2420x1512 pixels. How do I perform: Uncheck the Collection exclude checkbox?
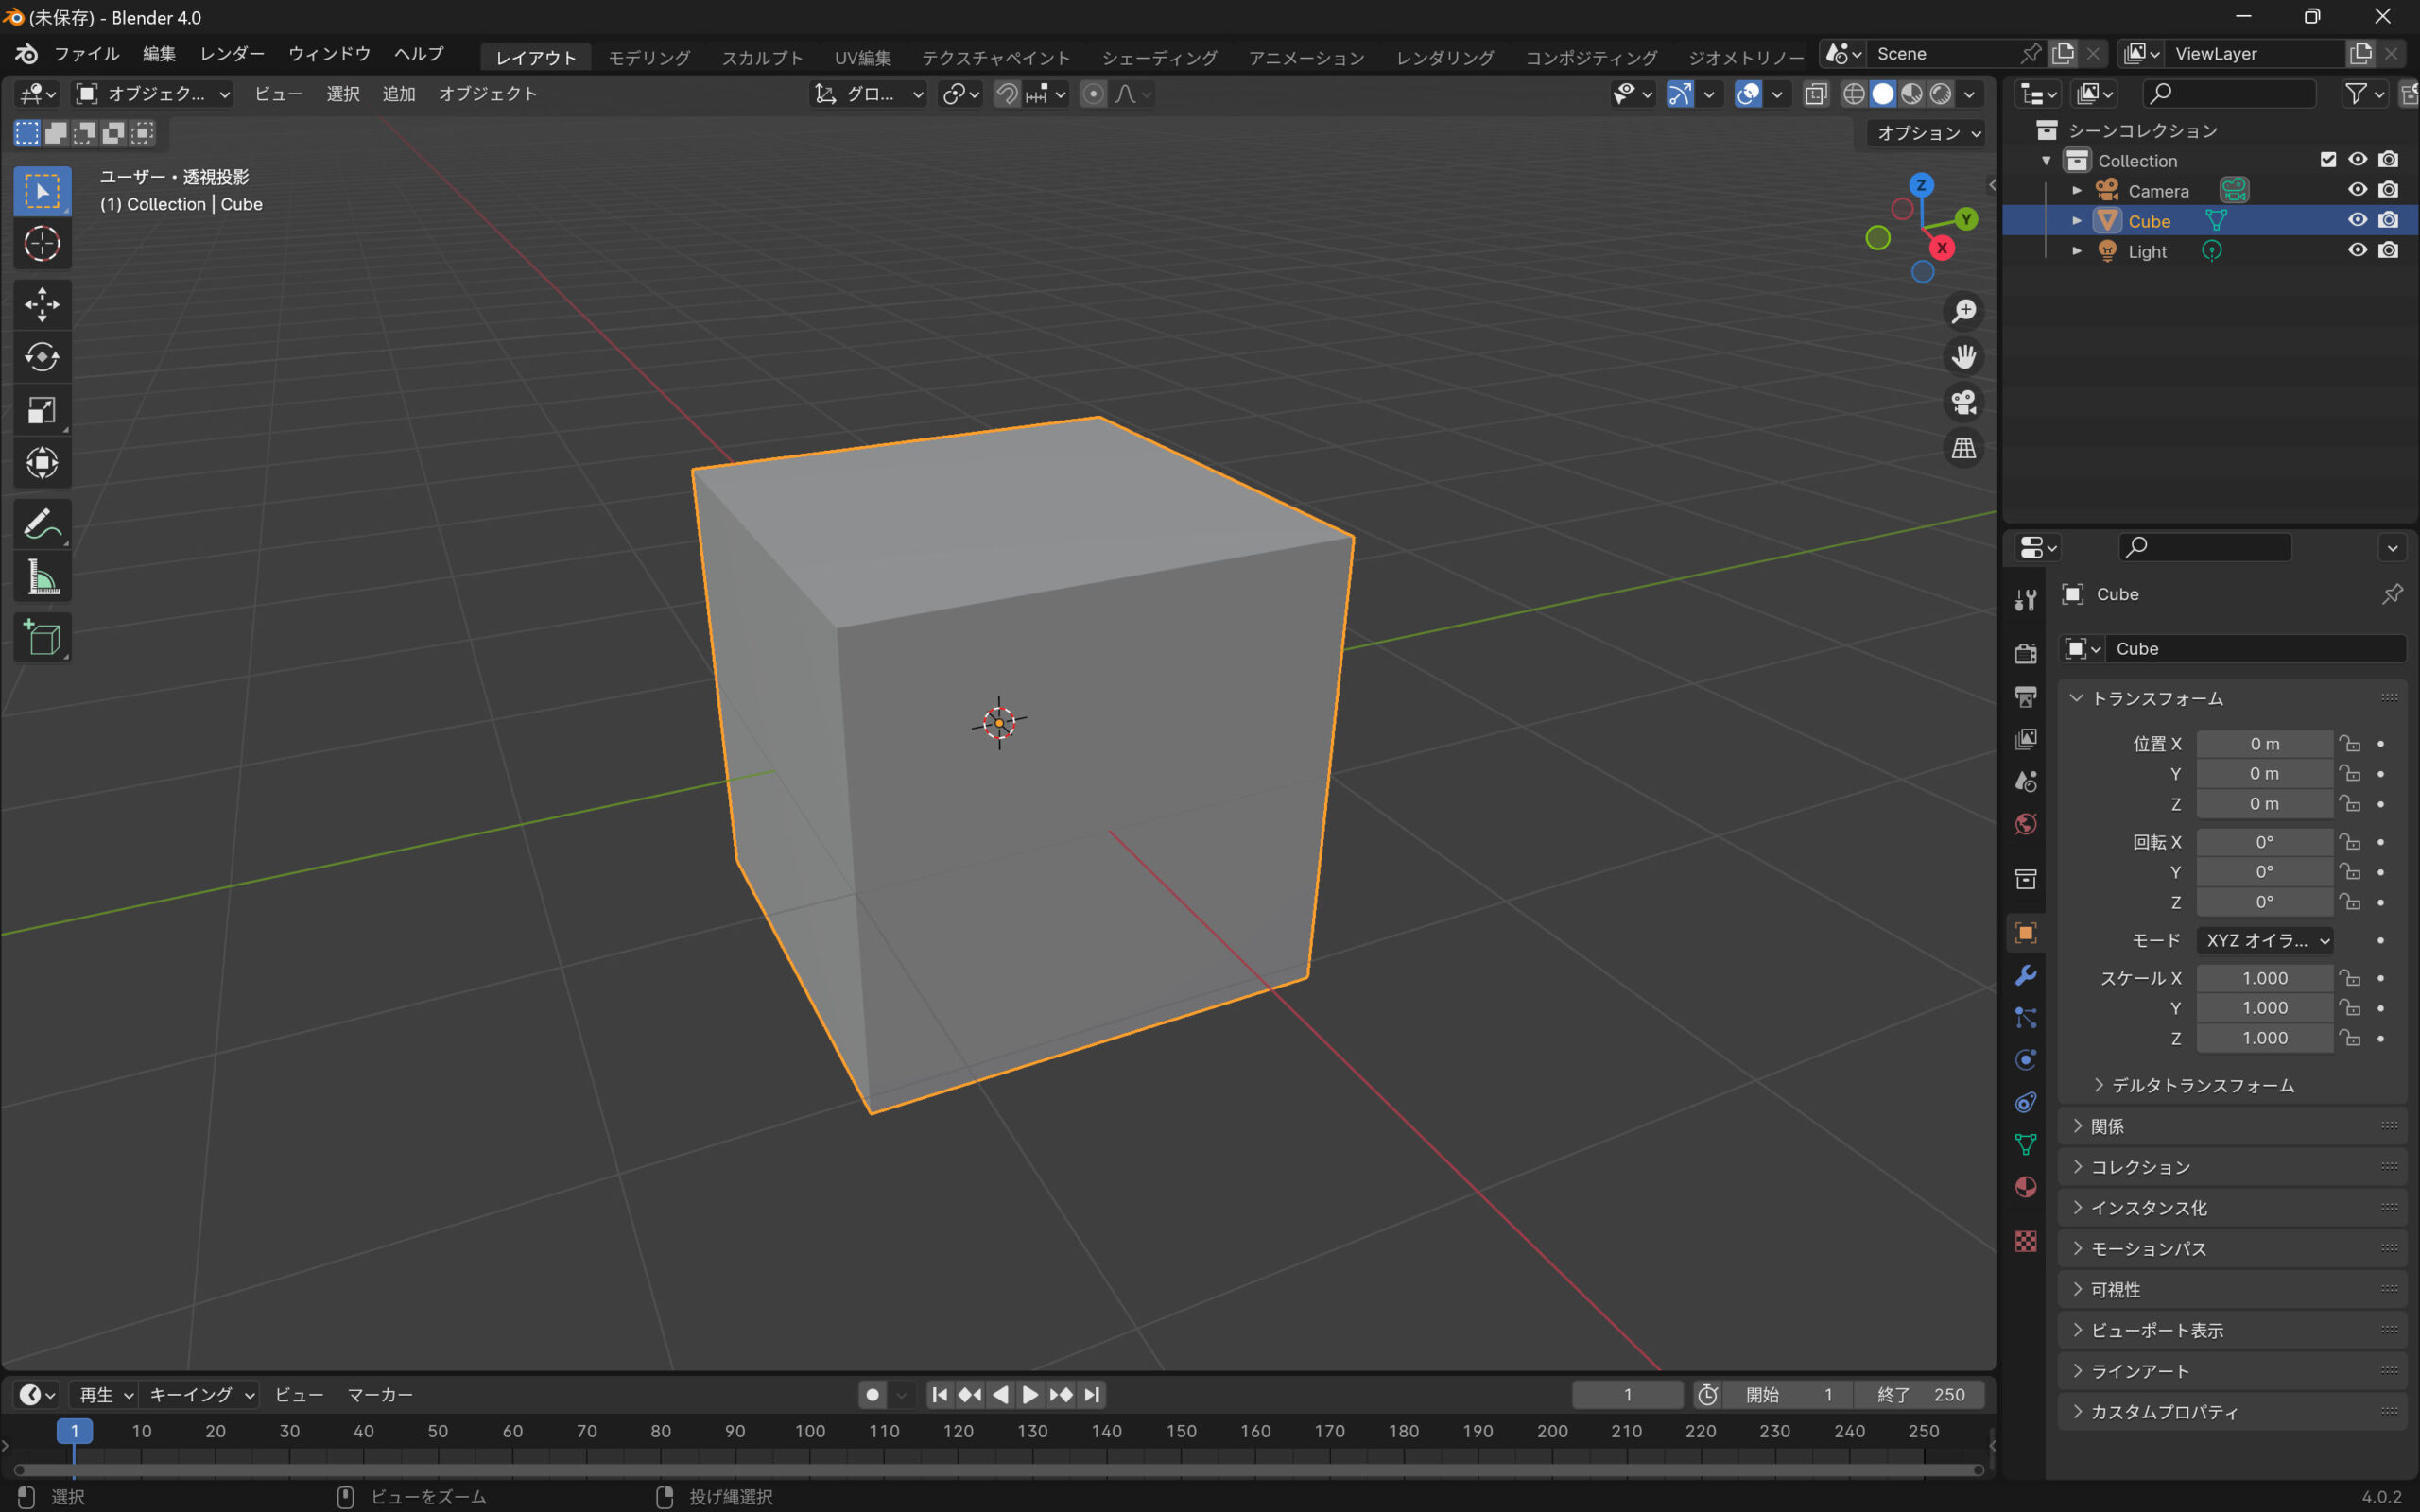[x=2328, y=160]
